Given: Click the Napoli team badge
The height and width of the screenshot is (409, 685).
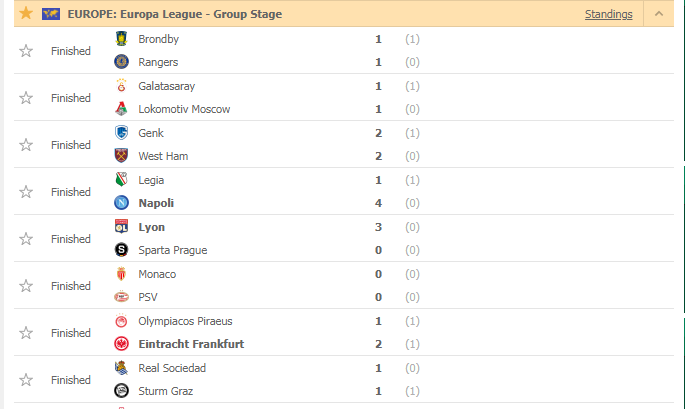Looking at the screenshot, I should [x=121, y=202].
